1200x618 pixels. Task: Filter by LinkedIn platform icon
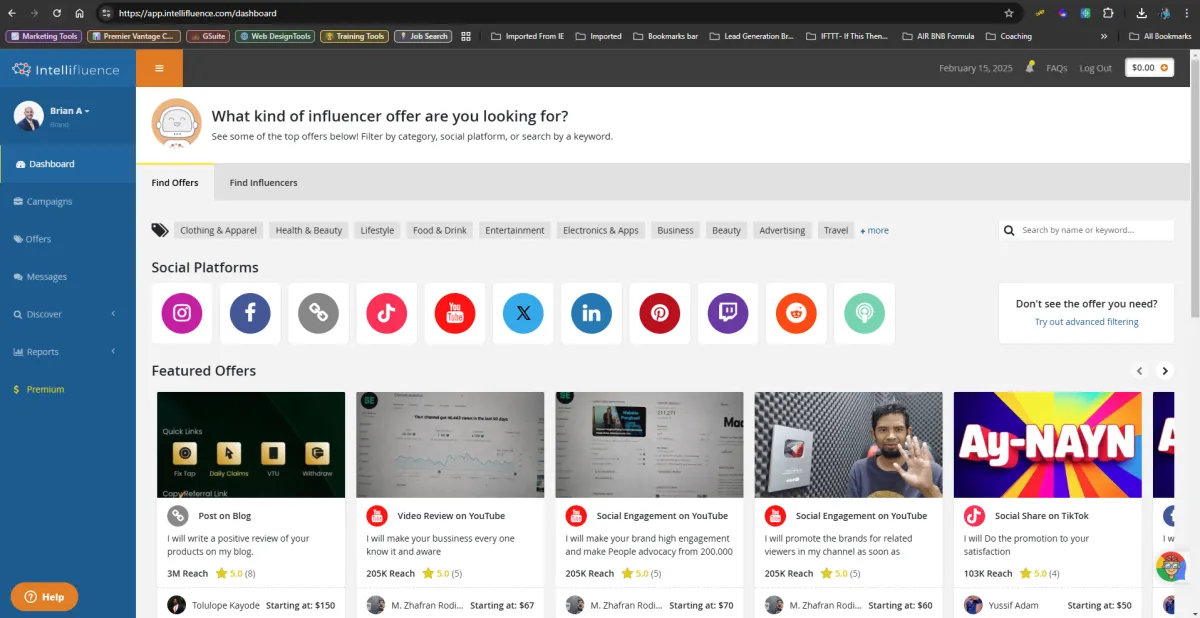pyautogui.click(x=591, y=313)
